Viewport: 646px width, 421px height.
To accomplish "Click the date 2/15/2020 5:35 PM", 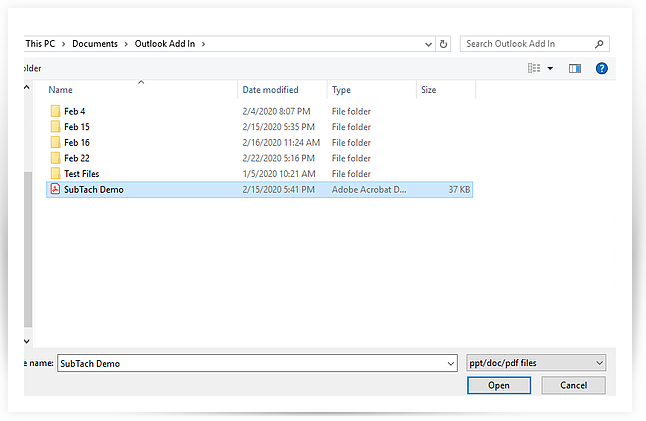I will tap(279, 127).
